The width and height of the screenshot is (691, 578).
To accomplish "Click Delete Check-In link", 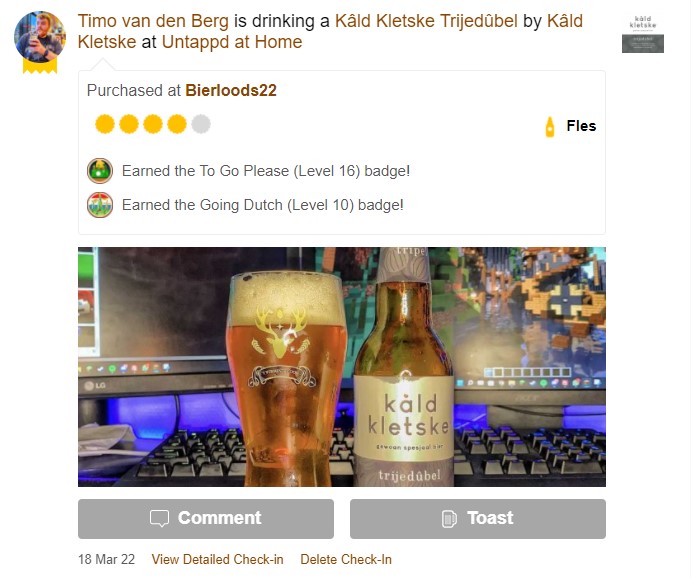I will [x=346, y=559].
